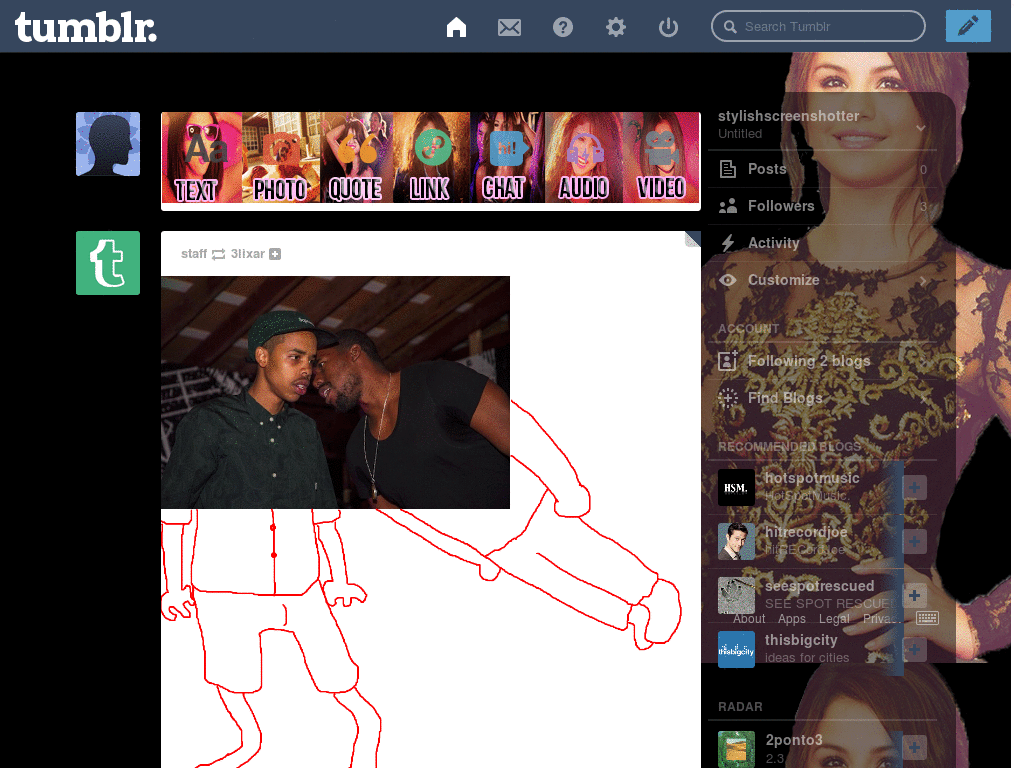The image size is (1024, 768).
Task: Follow hitrecordjoe with its plus button
Action: [x=915, y=541]
